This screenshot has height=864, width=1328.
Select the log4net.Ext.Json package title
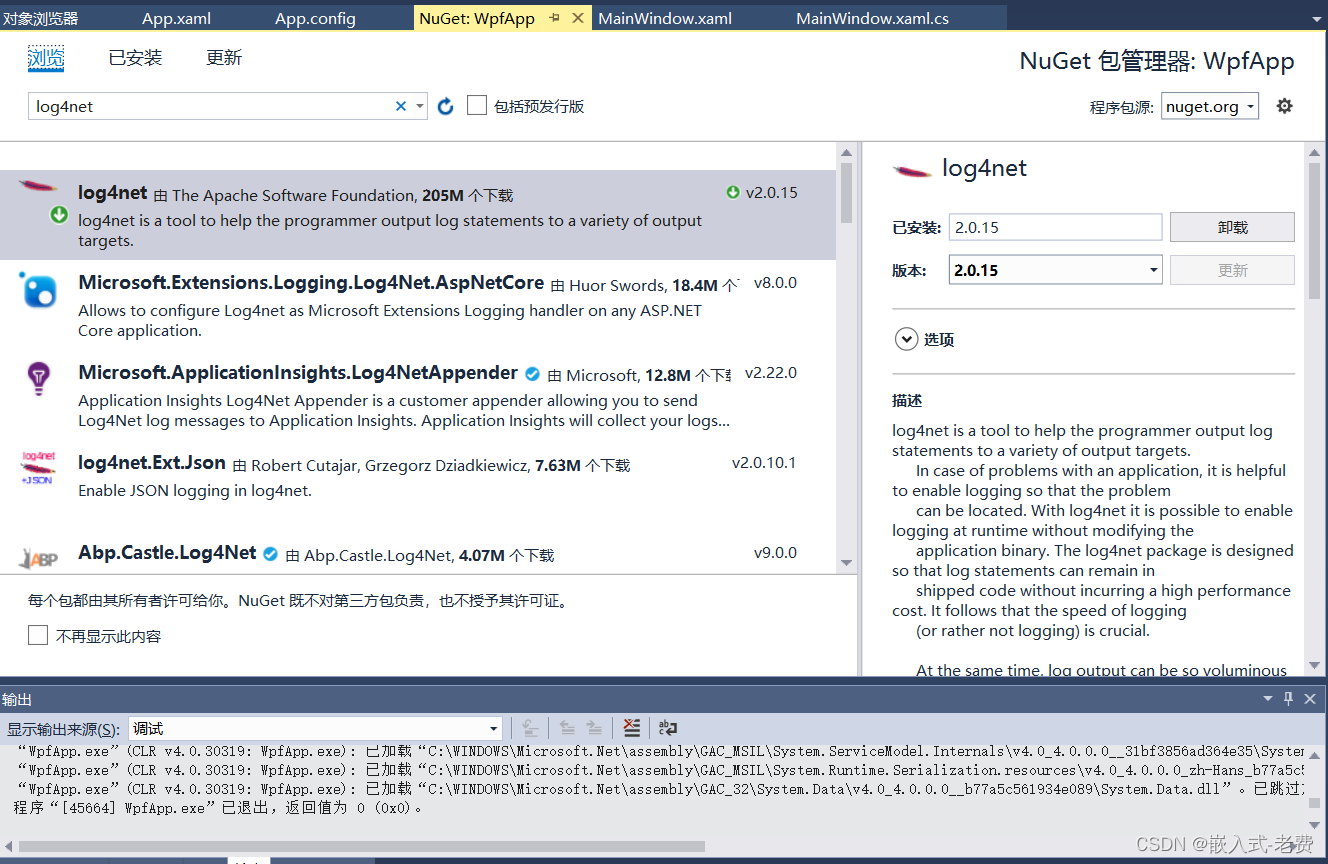(152, 463)
